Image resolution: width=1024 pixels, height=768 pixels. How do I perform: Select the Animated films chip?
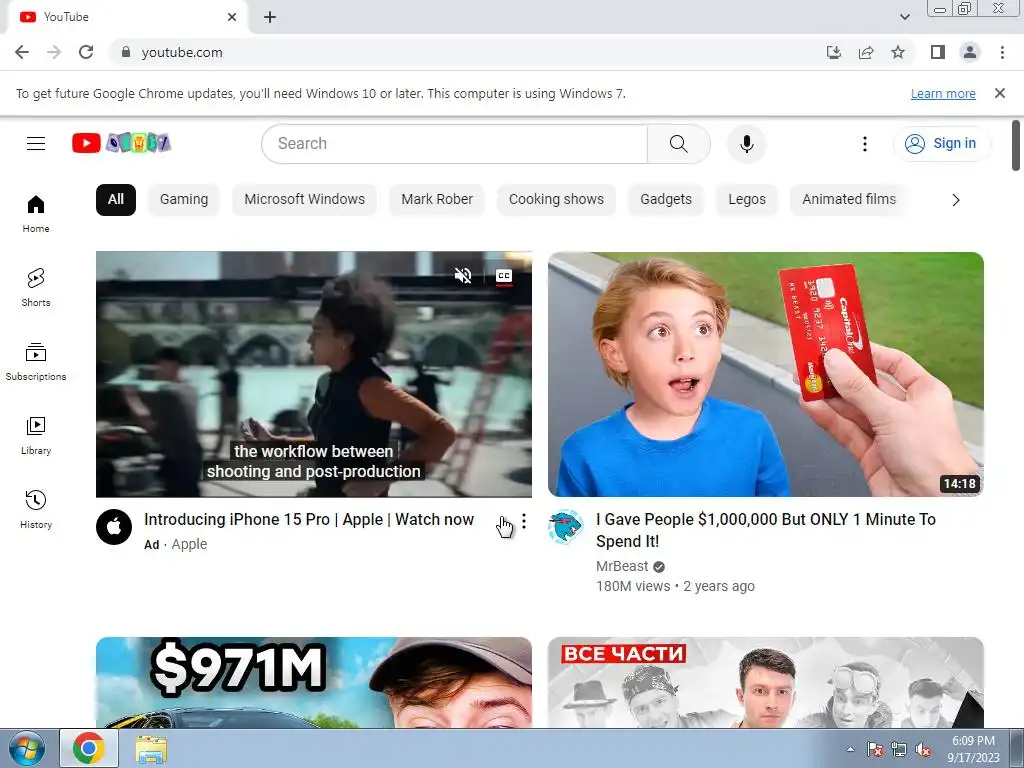[x=849, y=199]
